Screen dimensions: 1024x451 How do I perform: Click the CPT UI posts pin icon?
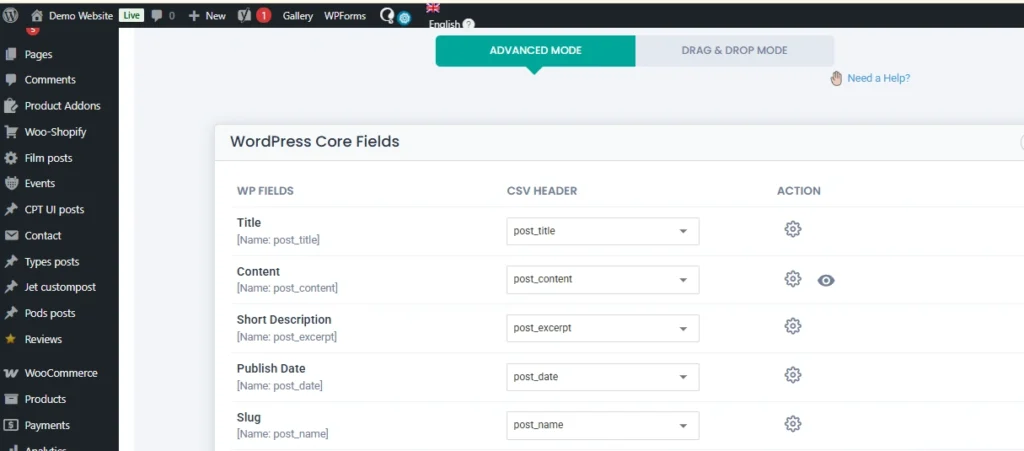point(10,210)
